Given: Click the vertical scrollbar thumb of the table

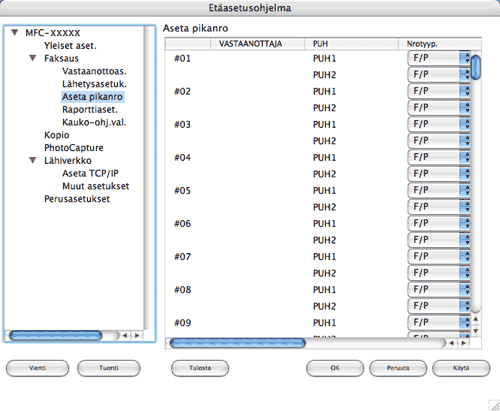Looking at the screenshot, I should coord(476,68).
